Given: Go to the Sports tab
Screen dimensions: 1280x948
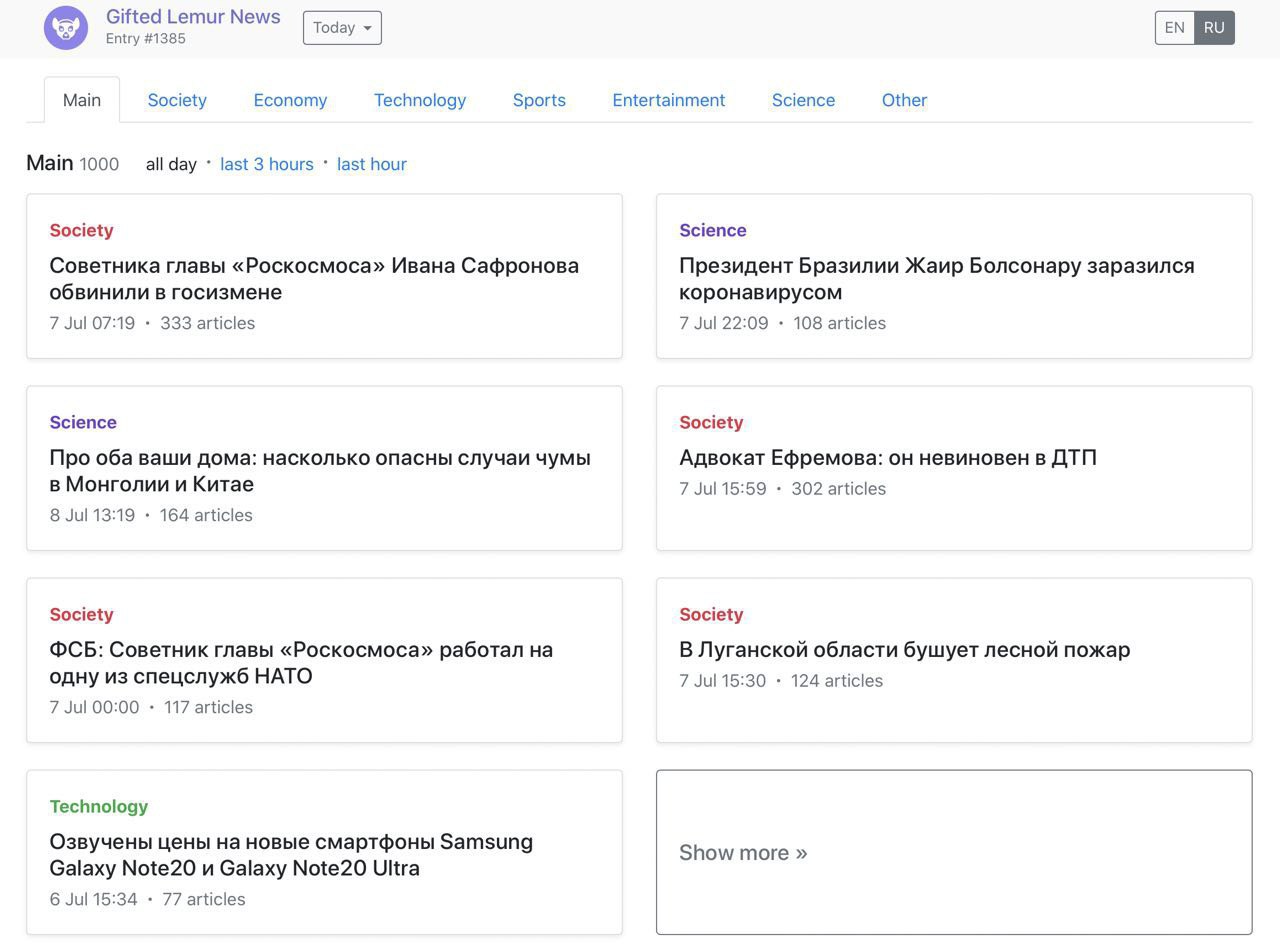Looking at the screenshot, I should coord(539,100).
